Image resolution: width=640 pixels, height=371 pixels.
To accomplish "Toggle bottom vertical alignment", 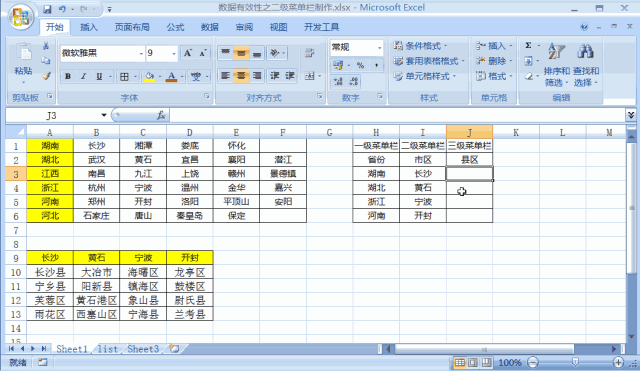I will (257, 53).
